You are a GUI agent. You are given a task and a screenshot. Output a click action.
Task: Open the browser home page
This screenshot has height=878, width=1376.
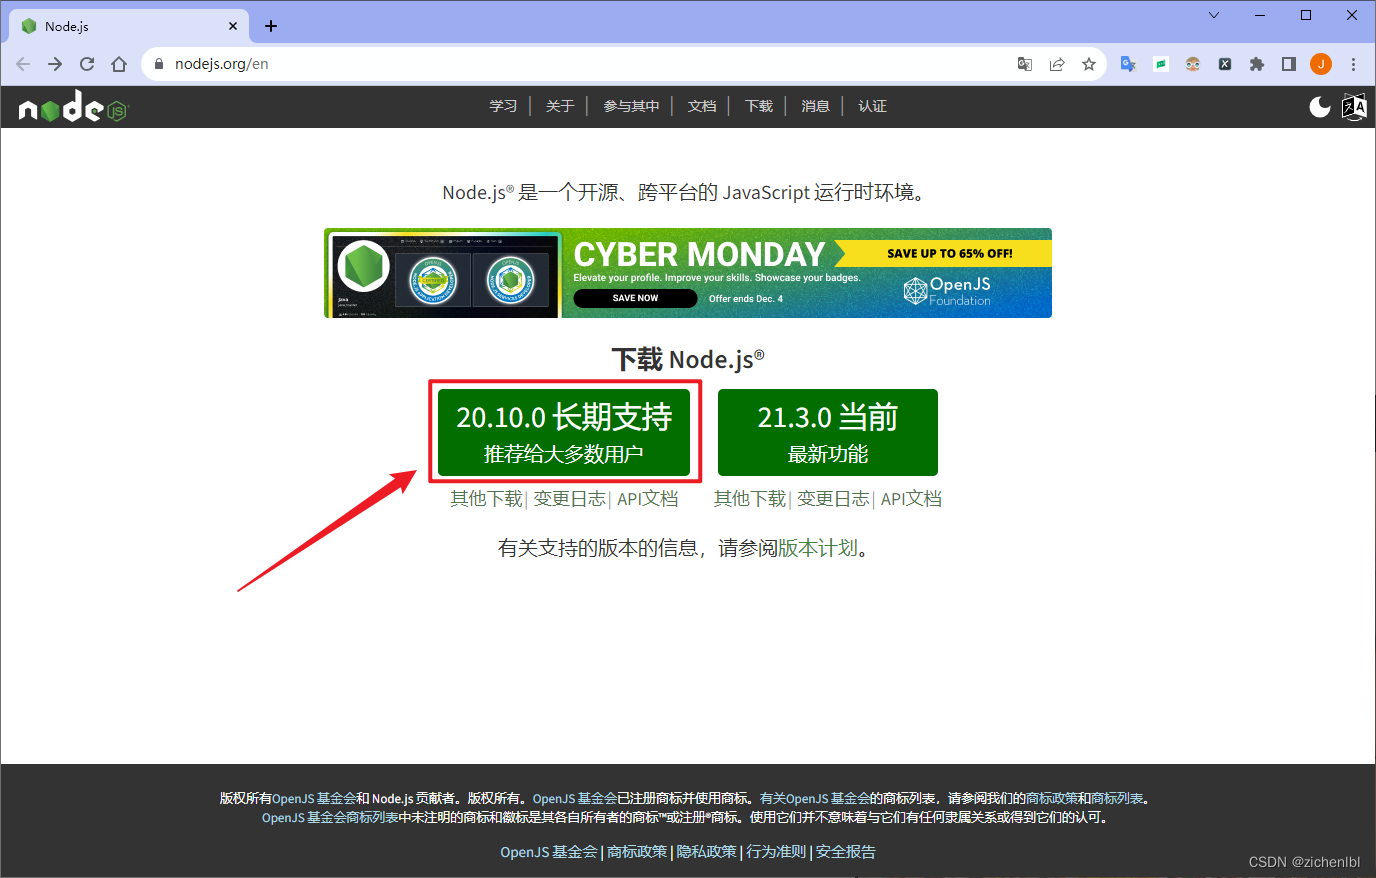point(119,64)
